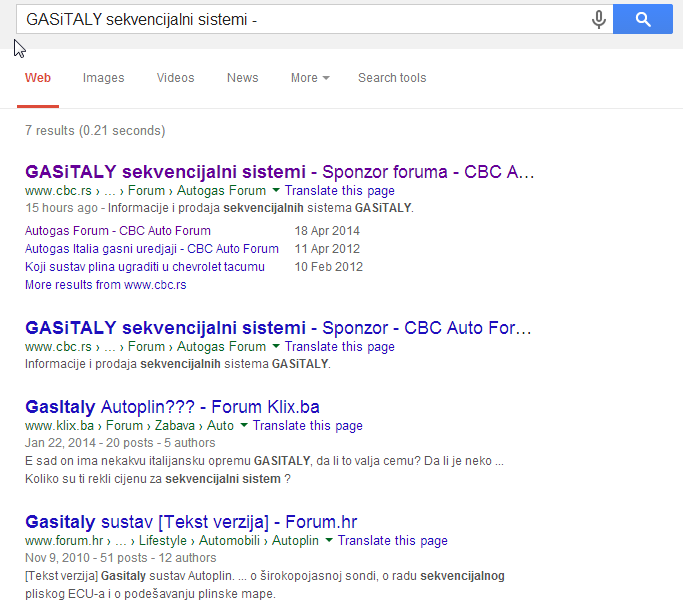Open 'Gasitaly sustav [Tekst verzija] - Forum.hr'
This screenshot has width=683, height=608.
click(191, 522)
